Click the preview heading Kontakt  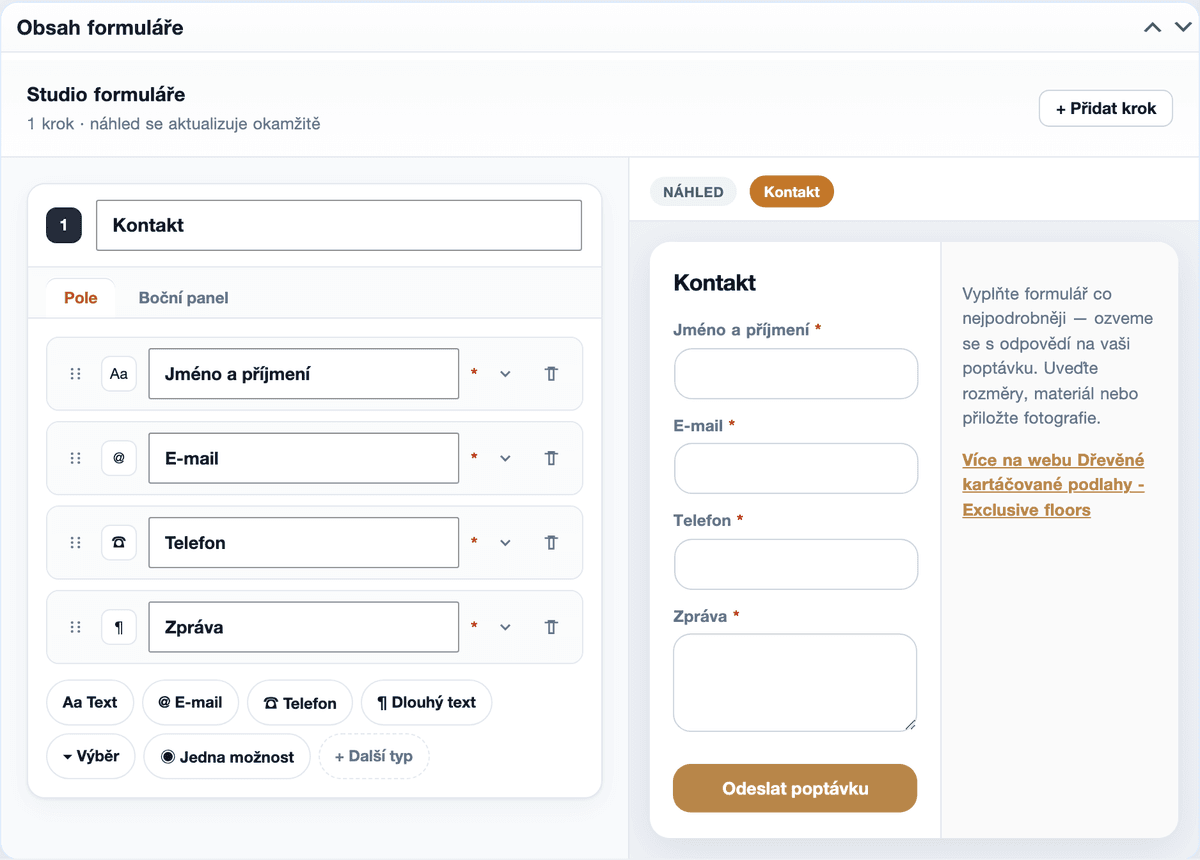point(715,283)
